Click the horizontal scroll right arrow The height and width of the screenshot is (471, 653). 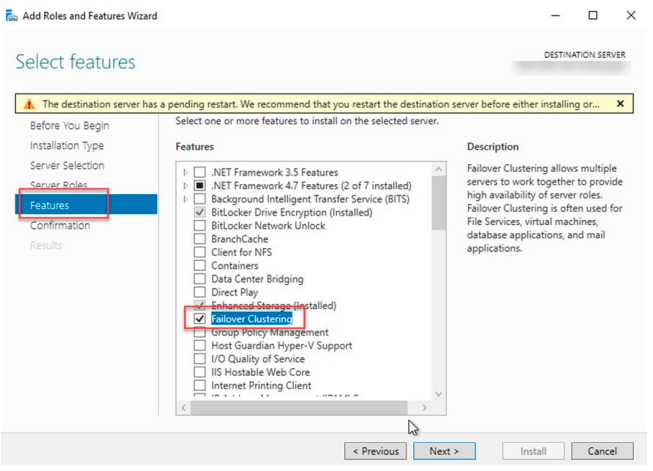(424, 408)
